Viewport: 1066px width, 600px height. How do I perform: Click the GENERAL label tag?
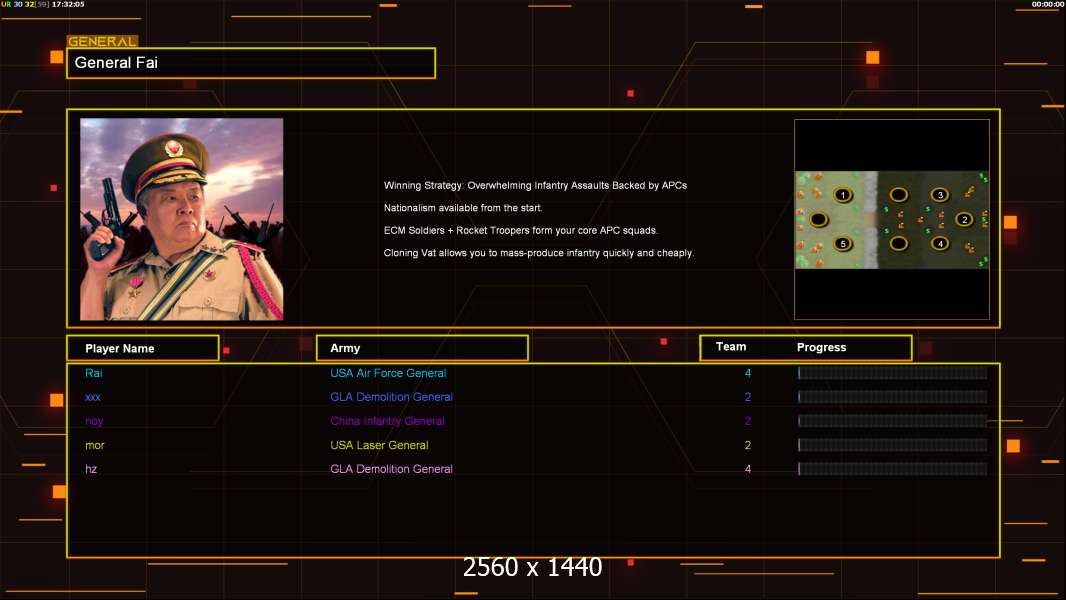pos(102,41)
